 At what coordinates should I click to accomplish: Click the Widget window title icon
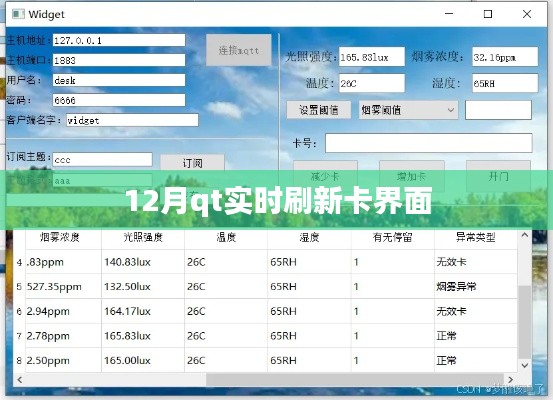coord(18,14)
